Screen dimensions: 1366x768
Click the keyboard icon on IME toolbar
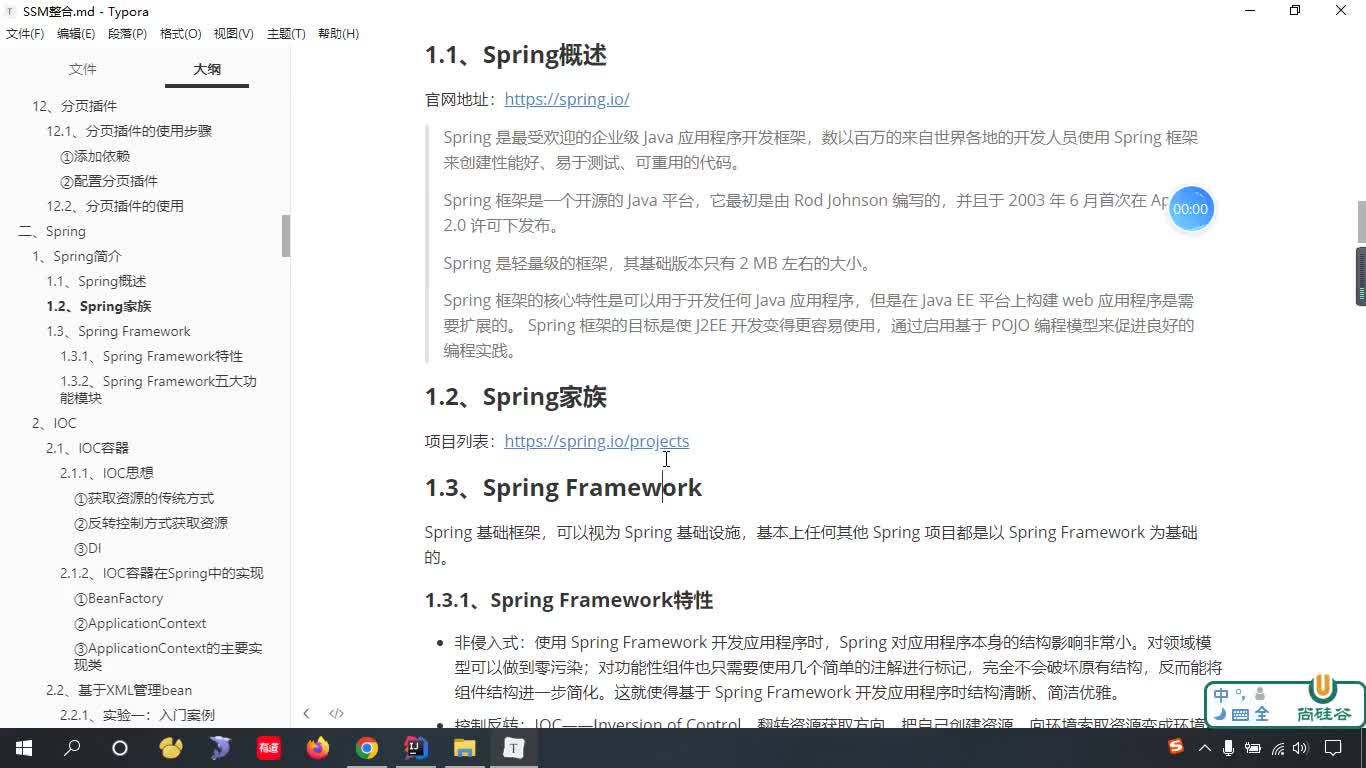1240,714
